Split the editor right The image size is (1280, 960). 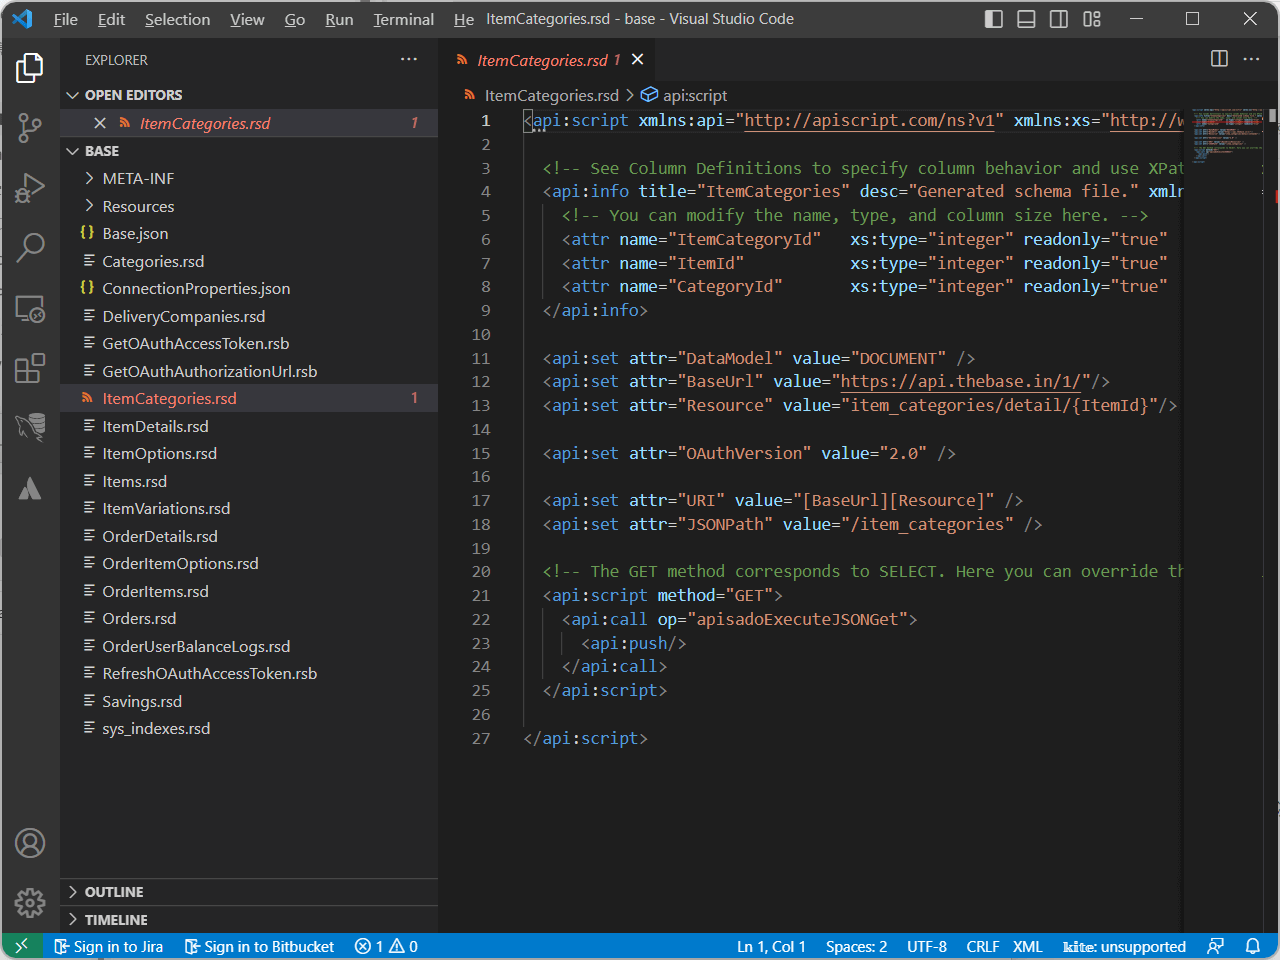click(1219, 59)
